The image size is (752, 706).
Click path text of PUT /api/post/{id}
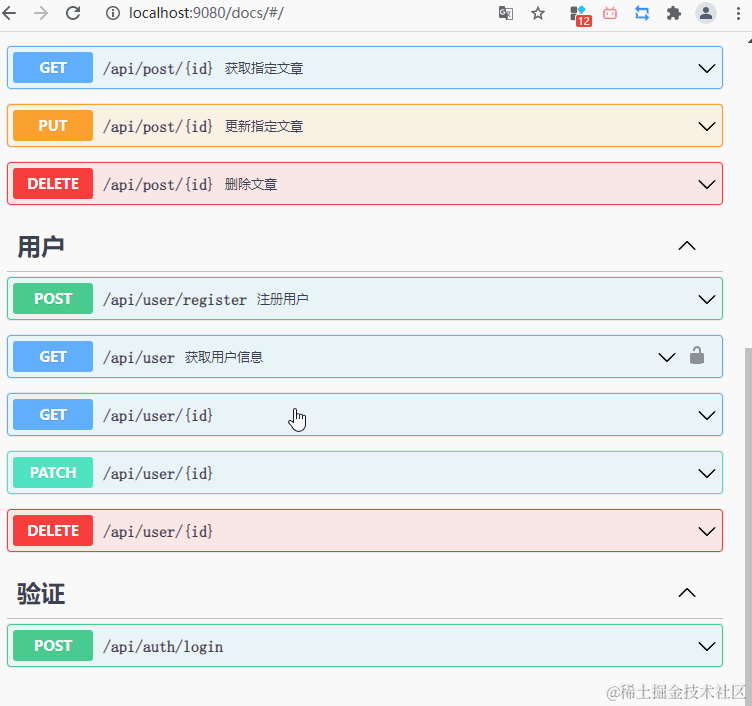coord(158,127)
